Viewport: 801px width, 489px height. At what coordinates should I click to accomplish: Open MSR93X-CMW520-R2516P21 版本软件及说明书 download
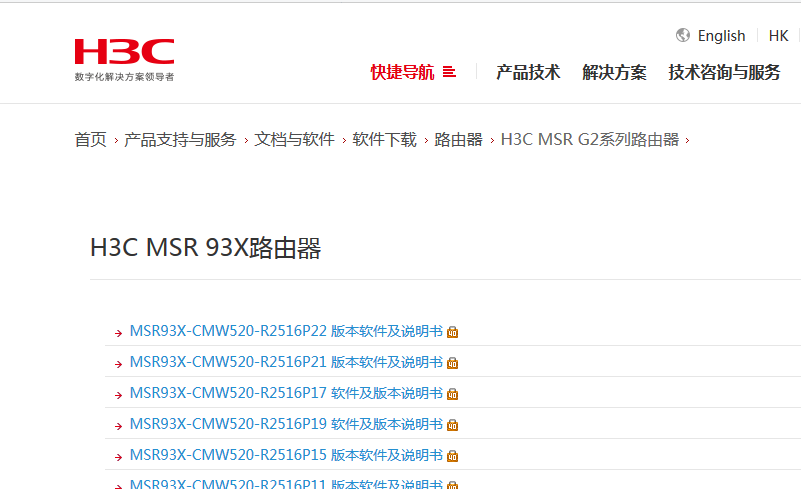(286, 362)
